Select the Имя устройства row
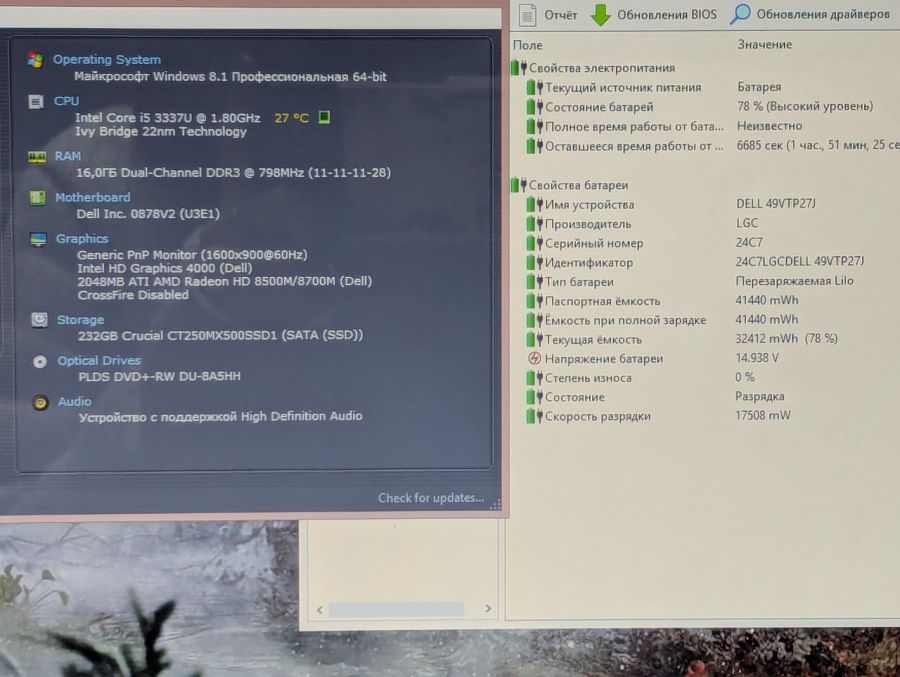 coord(712,204)
